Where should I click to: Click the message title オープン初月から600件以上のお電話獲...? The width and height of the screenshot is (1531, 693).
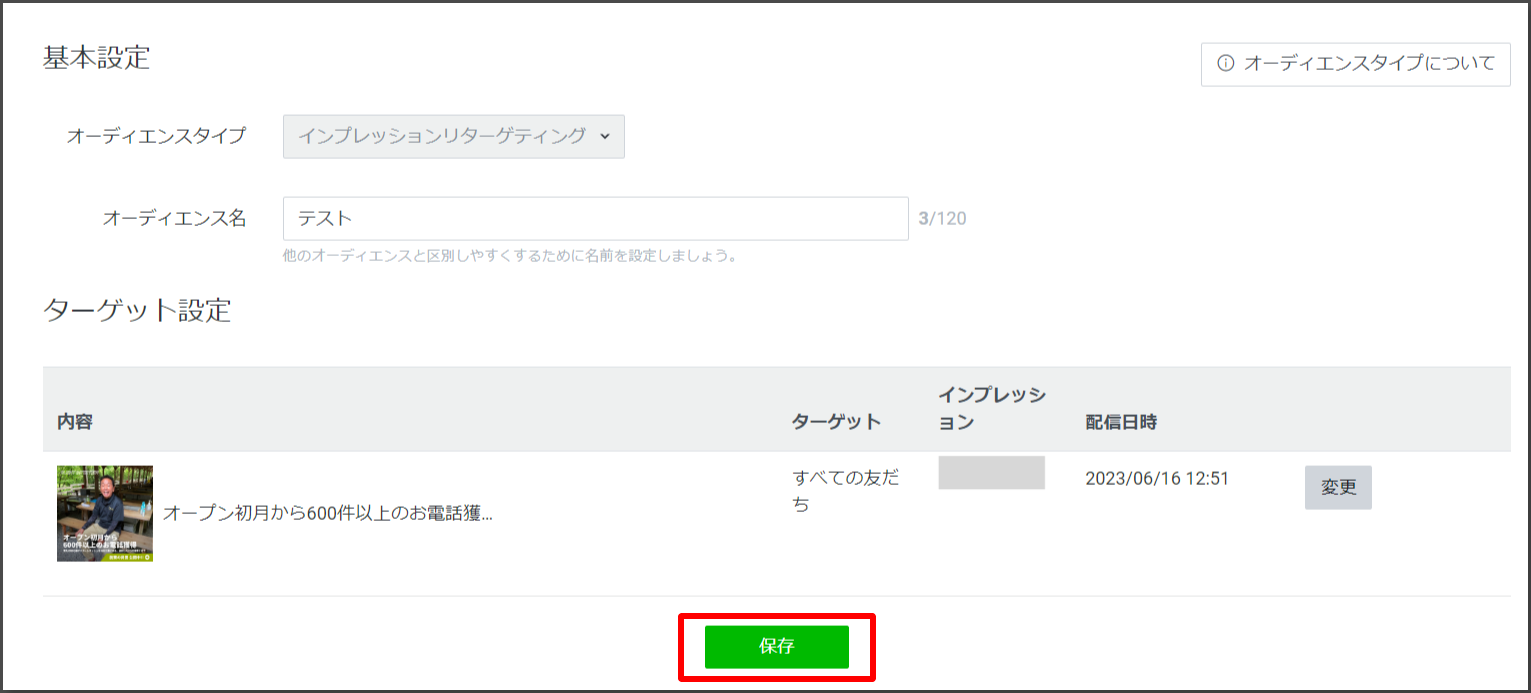tap(328, 514)
